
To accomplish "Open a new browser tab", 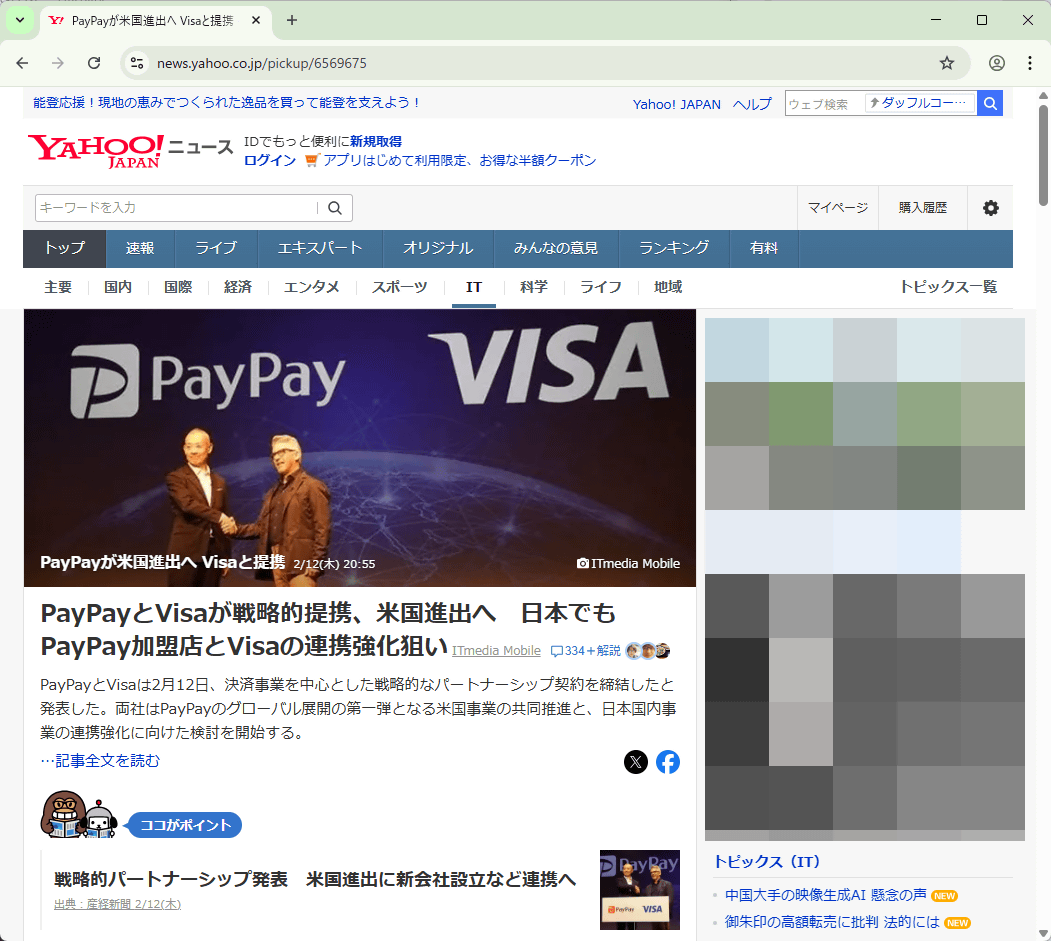I will pyautogui.click(x=292, y=20).
